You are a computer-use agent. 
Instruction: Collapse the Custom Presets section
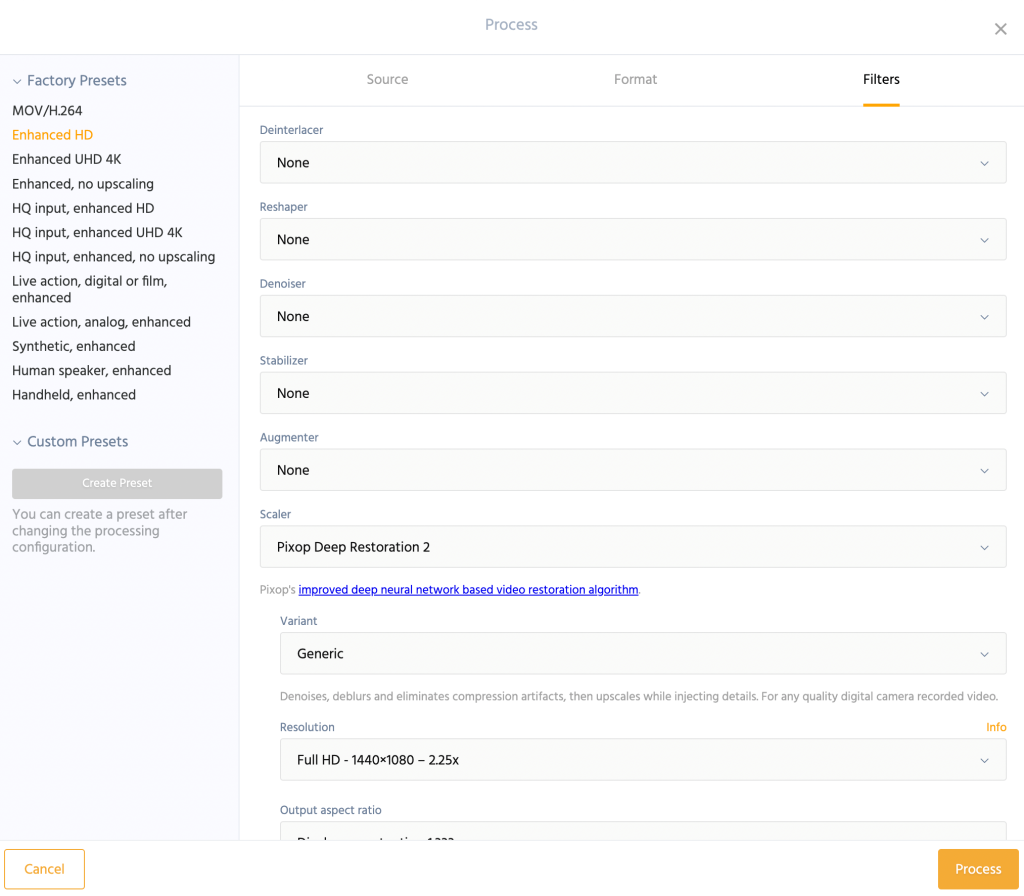18,442
